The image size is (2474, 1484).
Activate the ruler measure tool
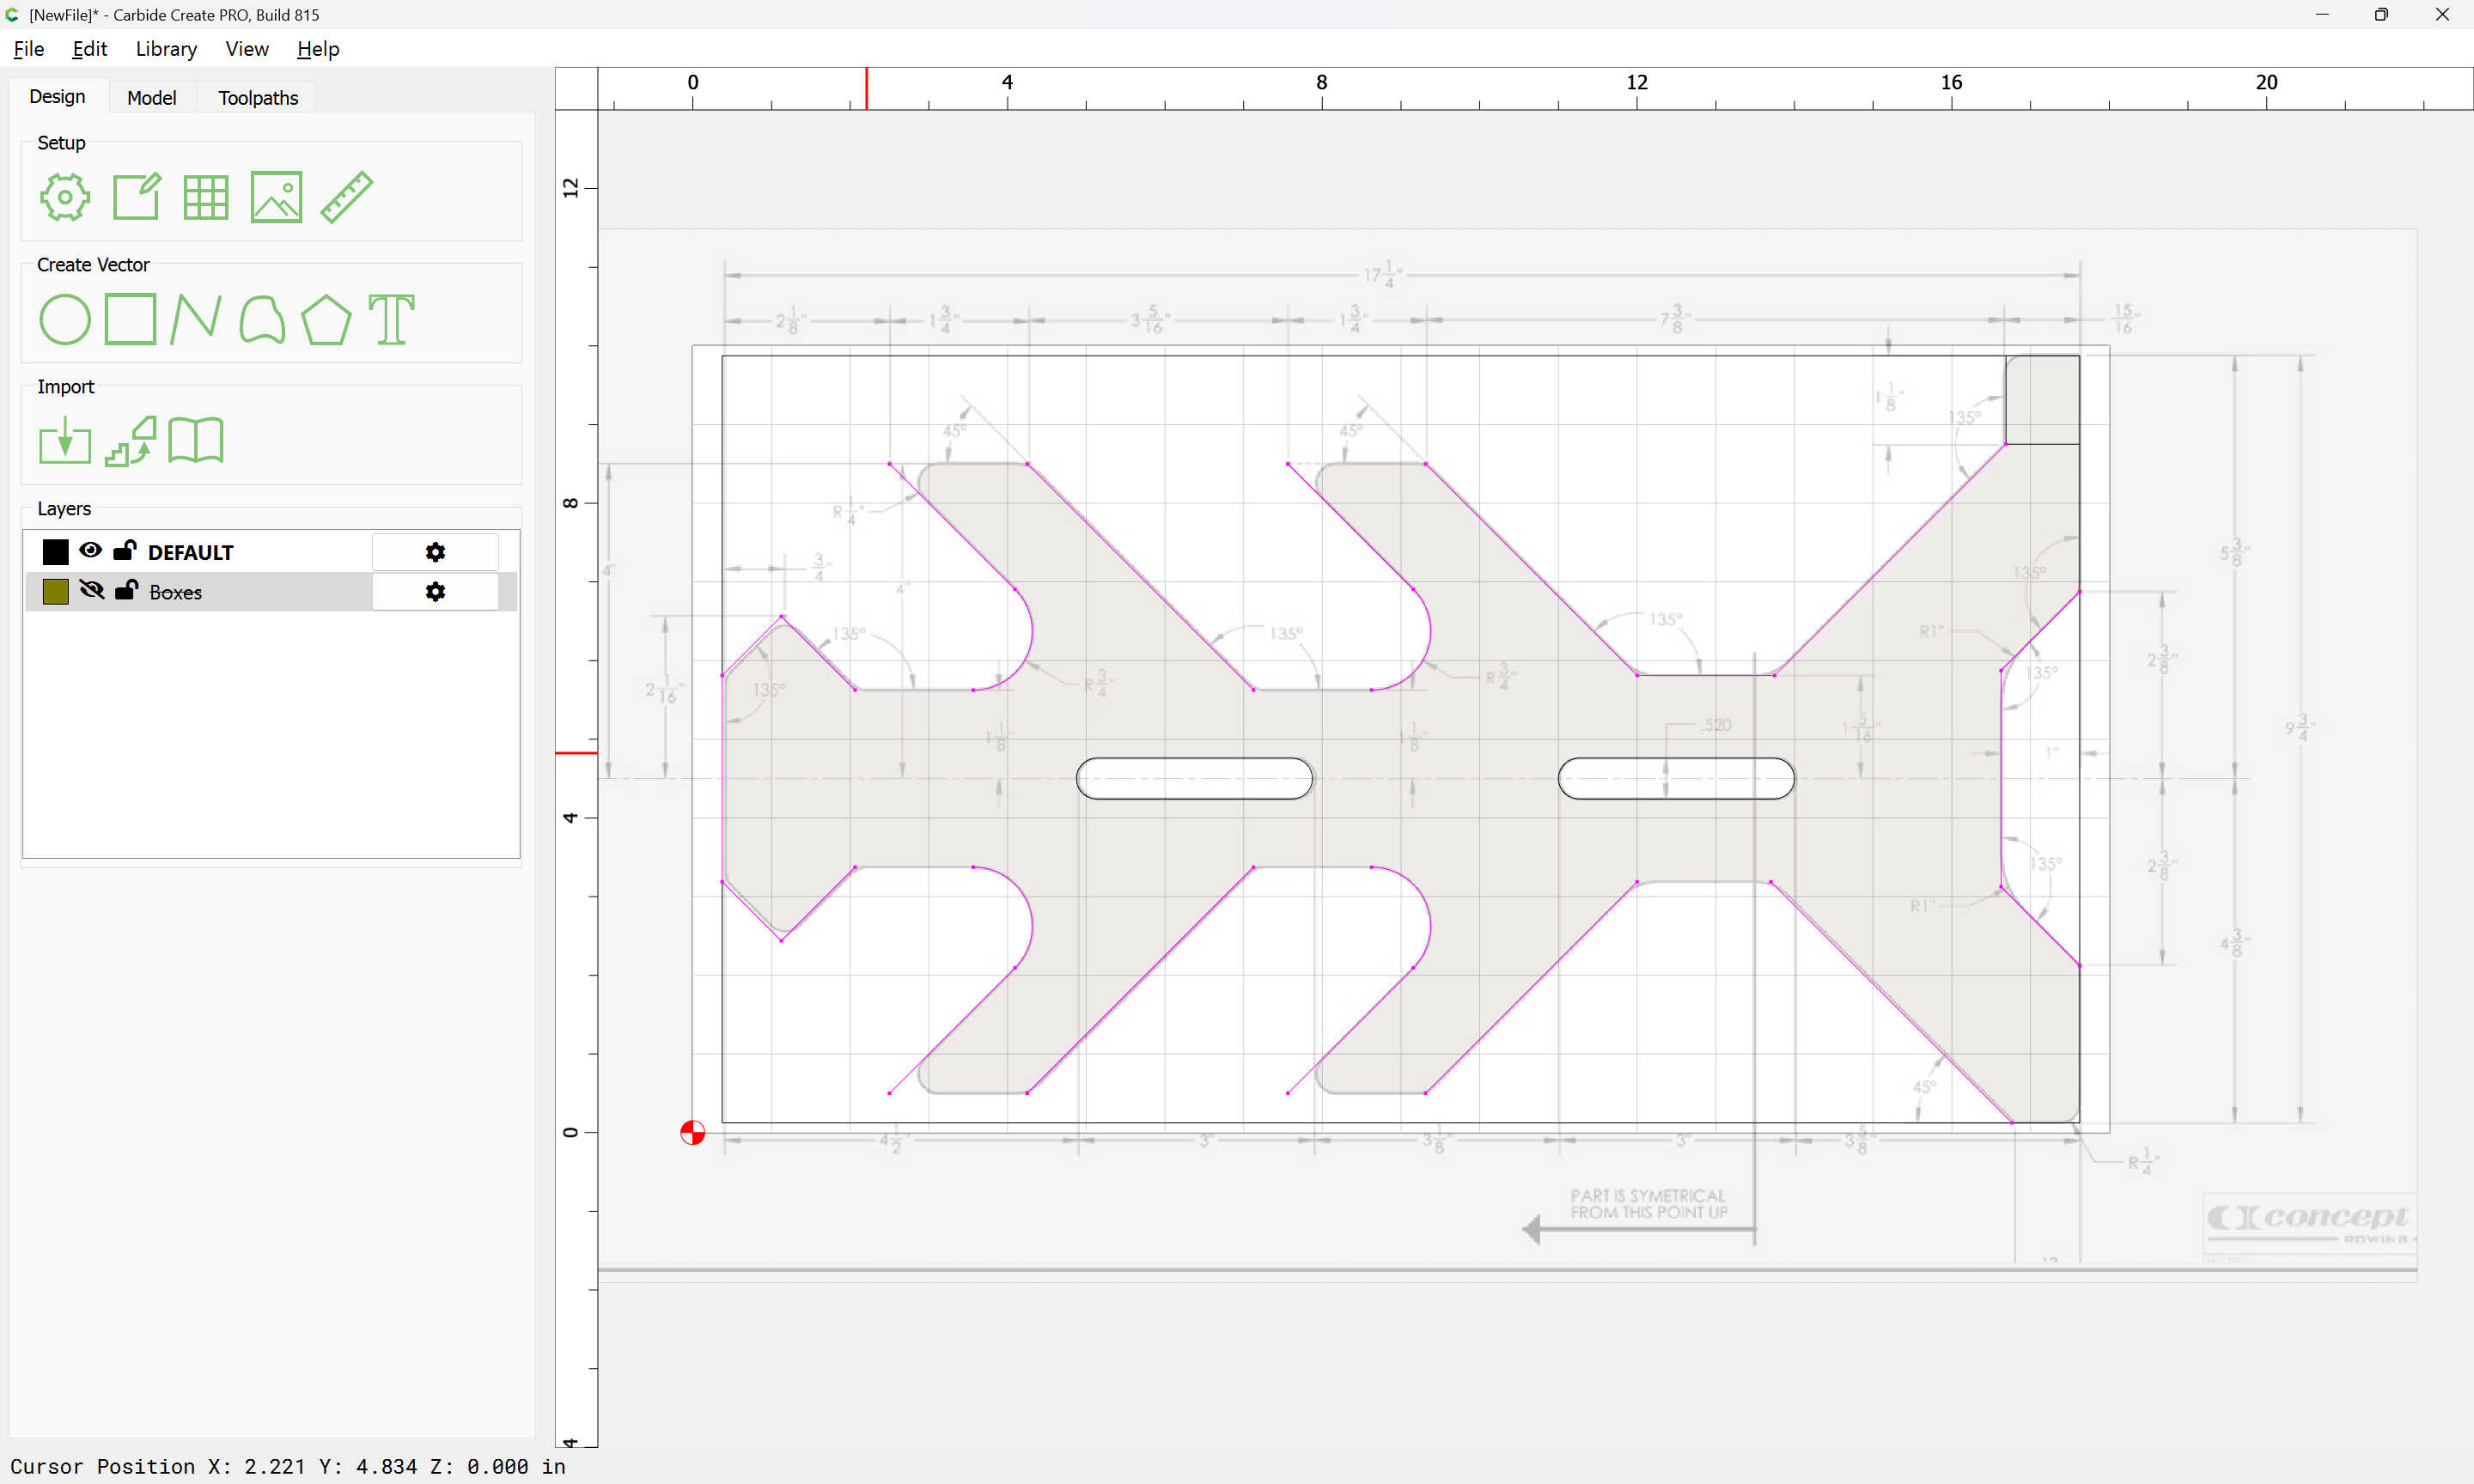click(x=347, y=197)
